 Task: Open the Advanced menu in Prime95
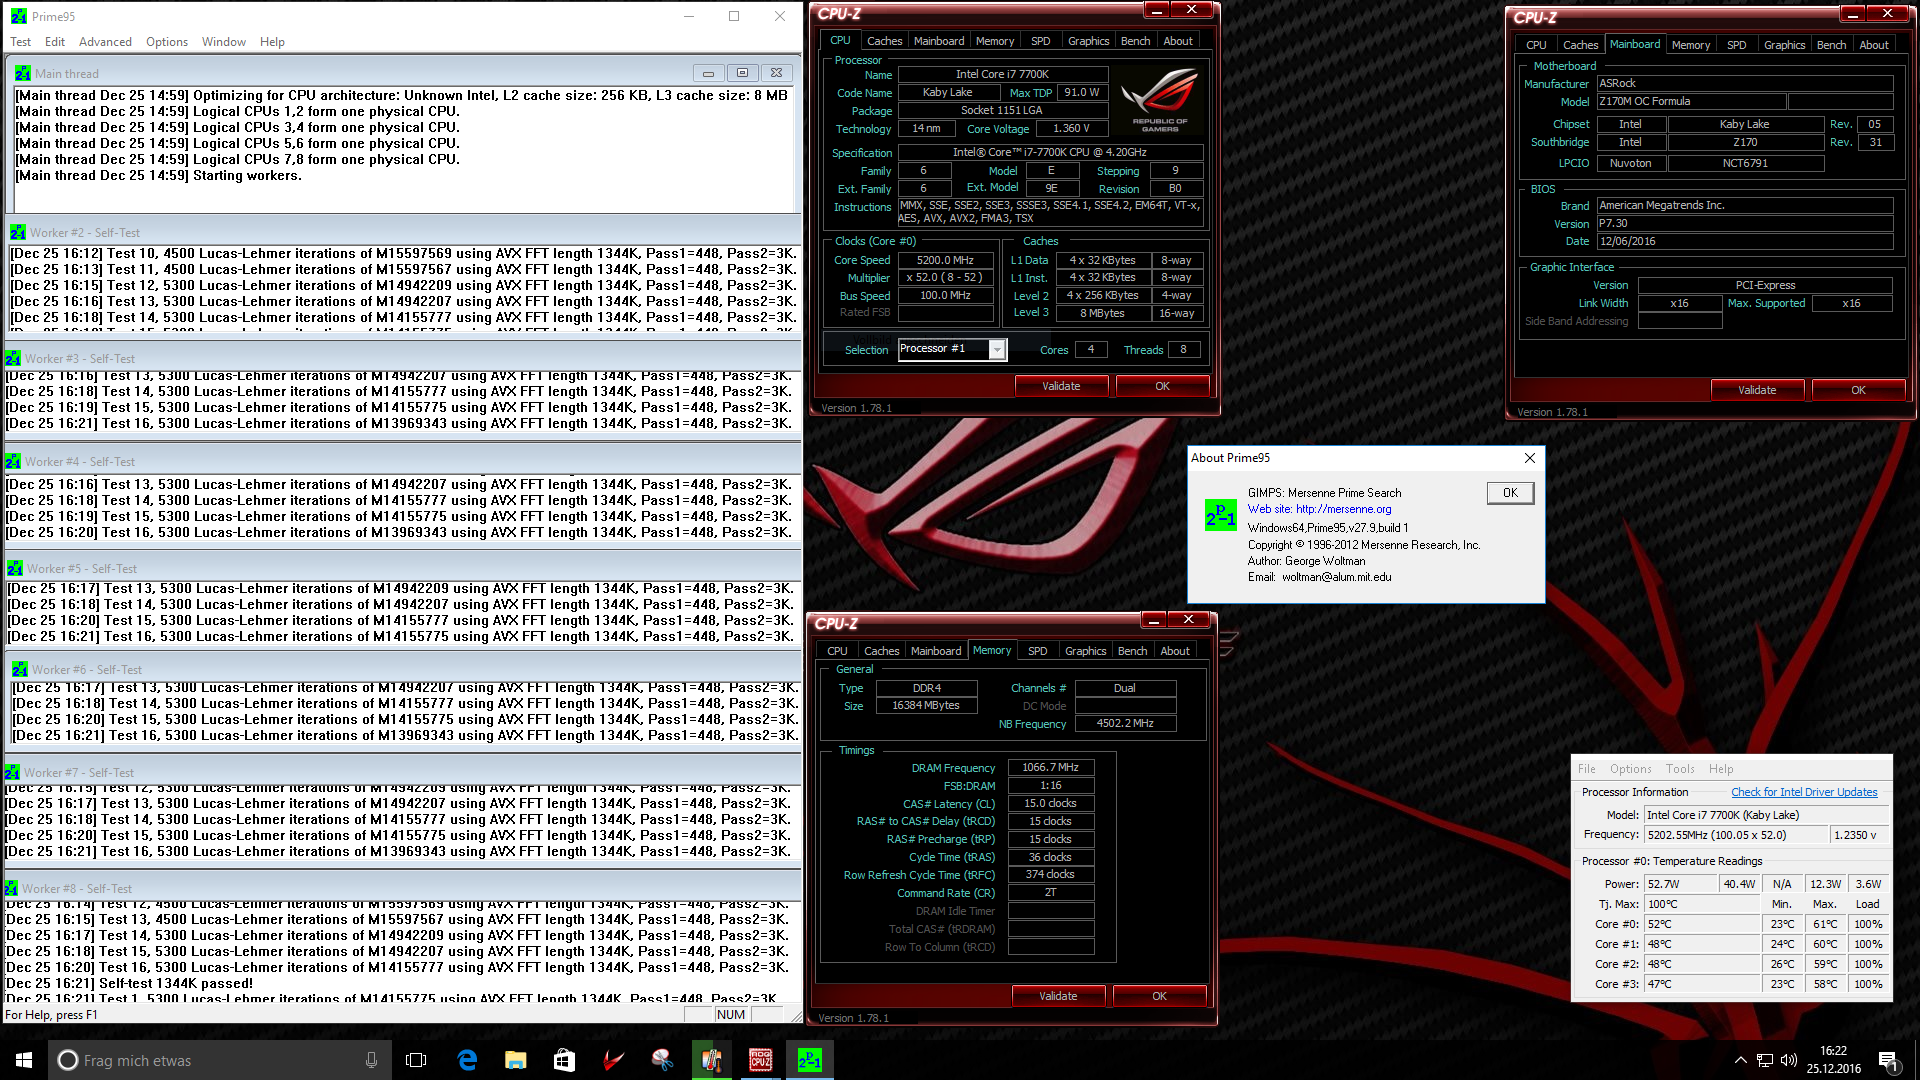[x=105, y=42]
